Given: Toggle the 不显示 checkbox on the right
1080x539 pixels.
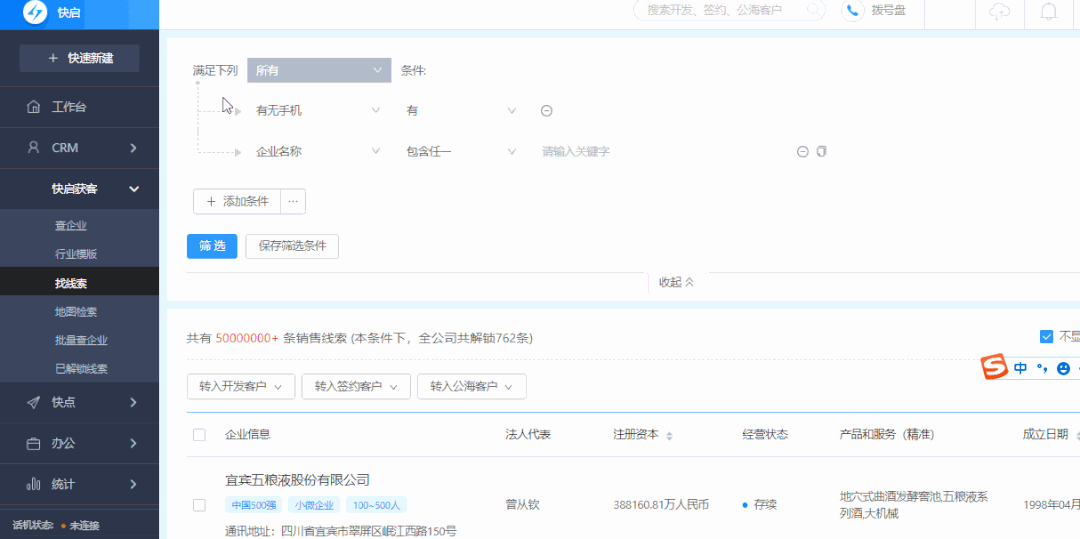Looking at the screenshot, I should click(1046, 337).
